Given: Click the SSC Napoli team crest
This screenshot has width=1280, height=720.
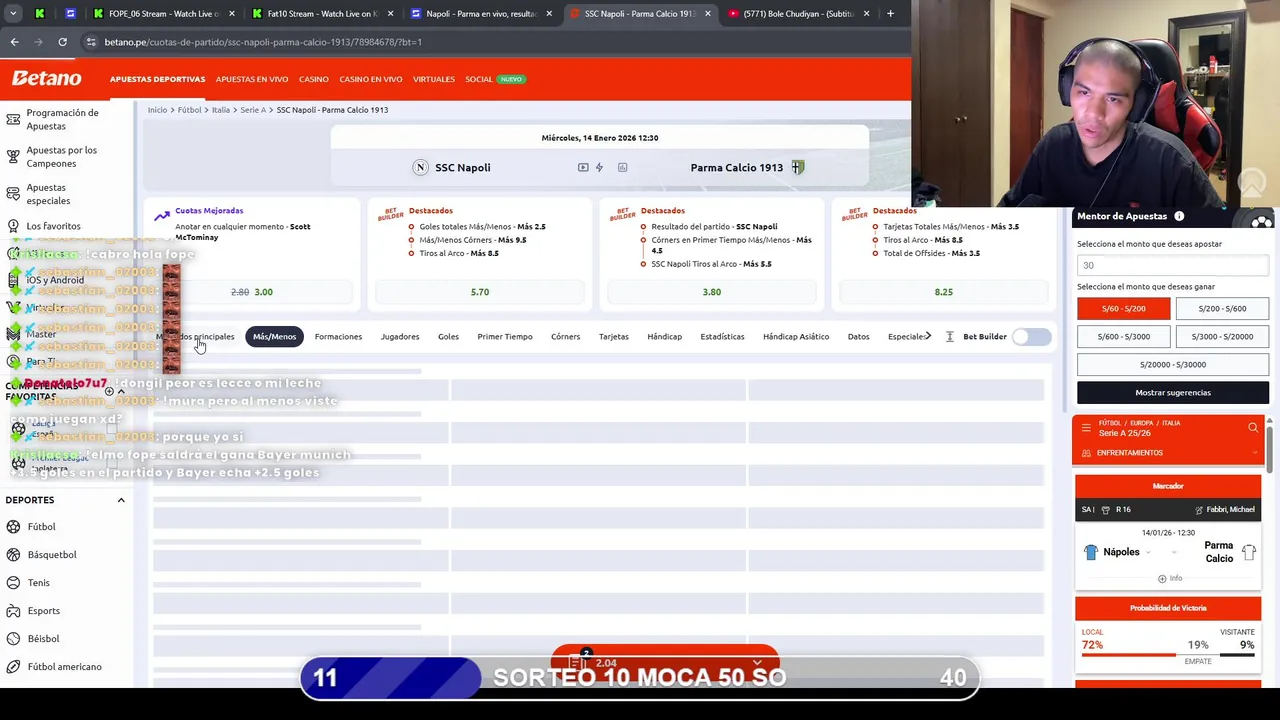Looking at the screenshot, I should [x=420, y=167].
